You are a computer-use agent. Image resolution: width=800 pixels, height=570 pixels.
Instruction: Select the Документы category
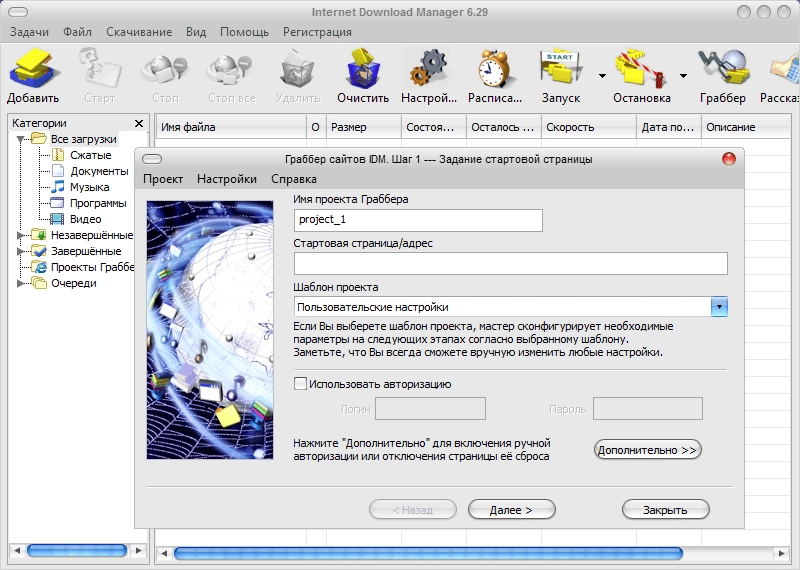99,171
